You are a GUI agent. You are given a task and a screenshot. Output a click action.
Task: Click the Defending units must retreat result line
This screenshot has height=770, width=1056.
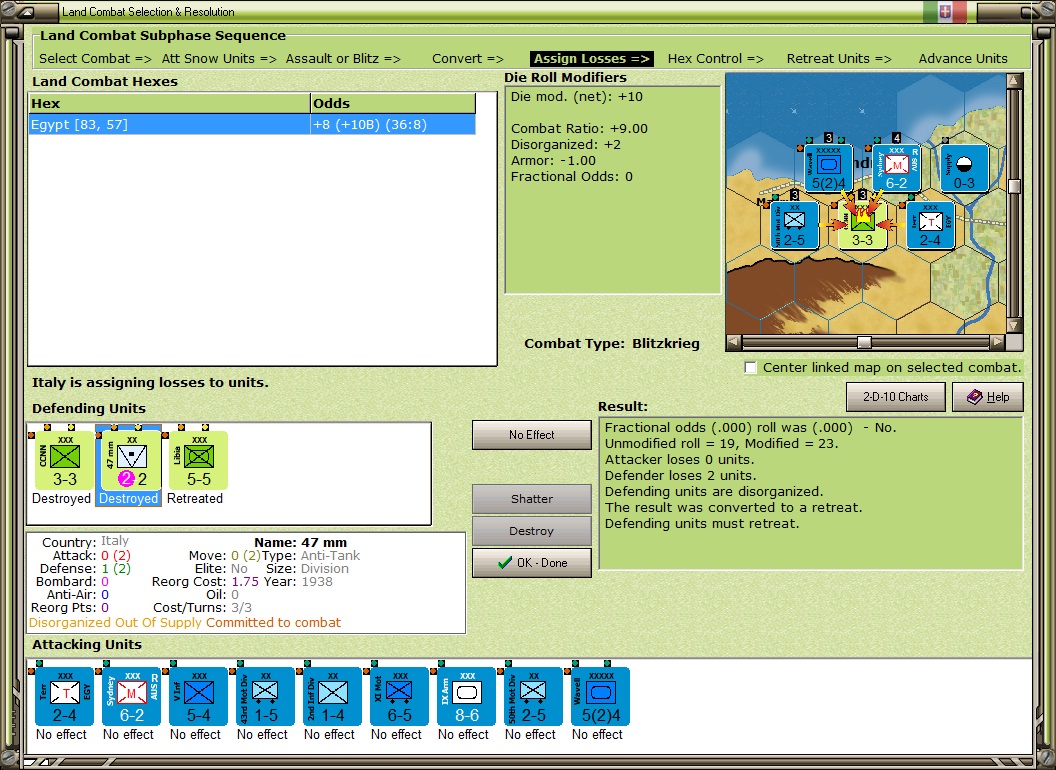pos(702,523)
